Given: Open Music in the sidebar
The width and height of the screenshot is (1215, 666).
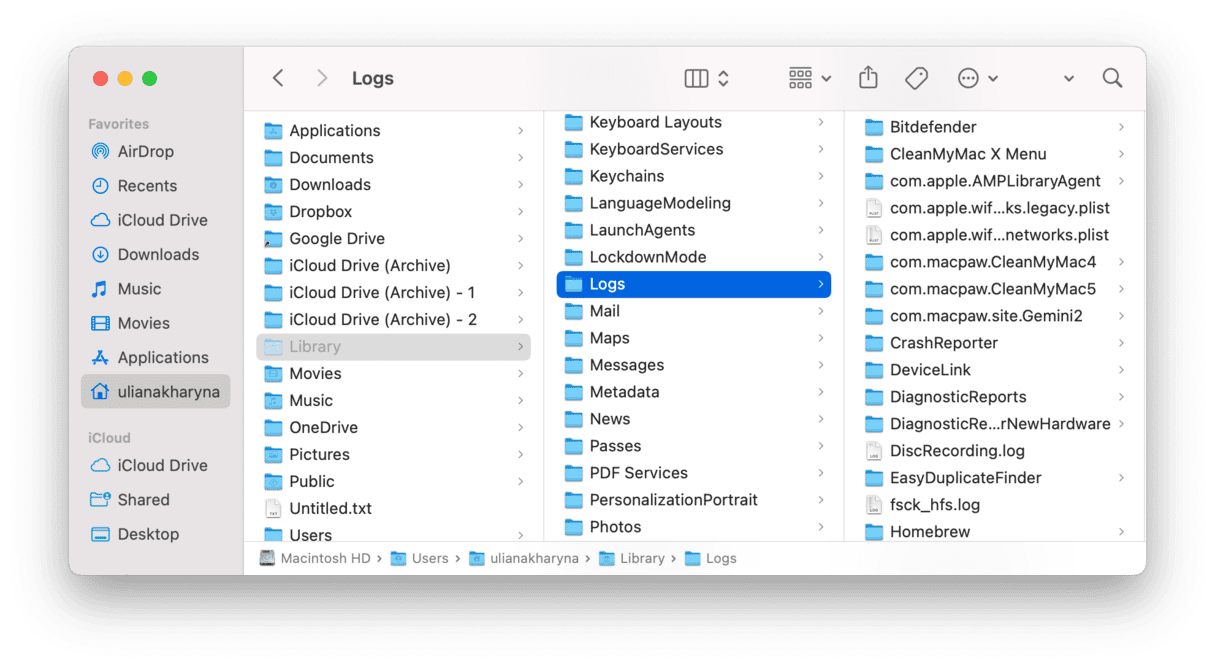Looking at the screenshot, I should (155, 289).
